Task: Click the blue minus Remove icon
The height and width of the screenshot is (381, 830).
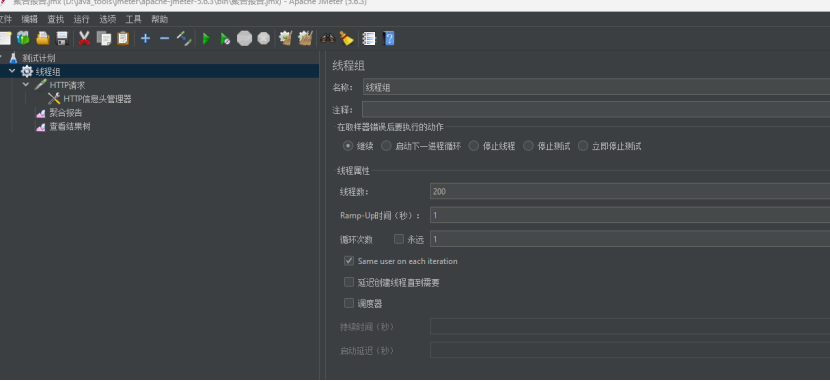Action: 165,38
